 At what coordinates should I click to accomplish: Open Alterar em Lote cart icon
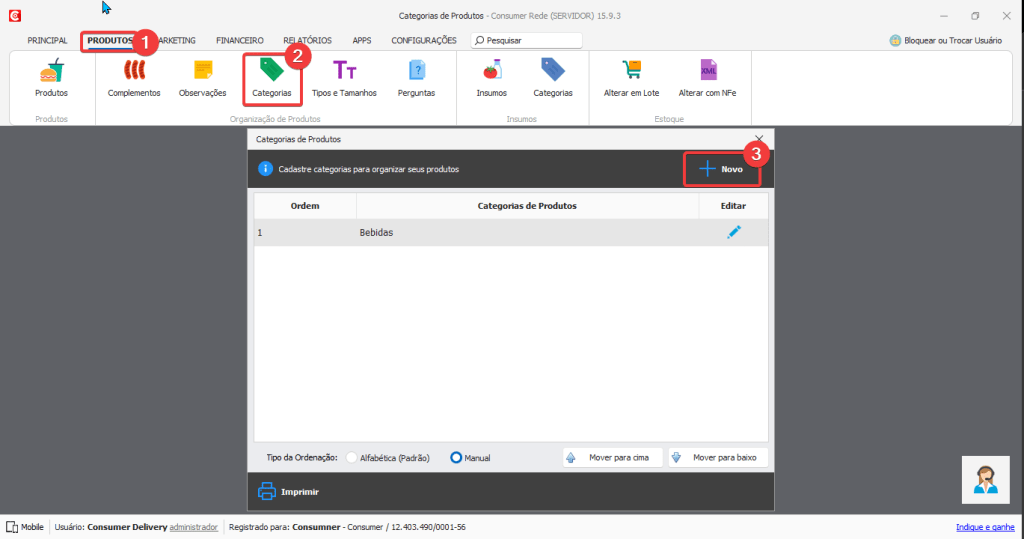[631, 72]
